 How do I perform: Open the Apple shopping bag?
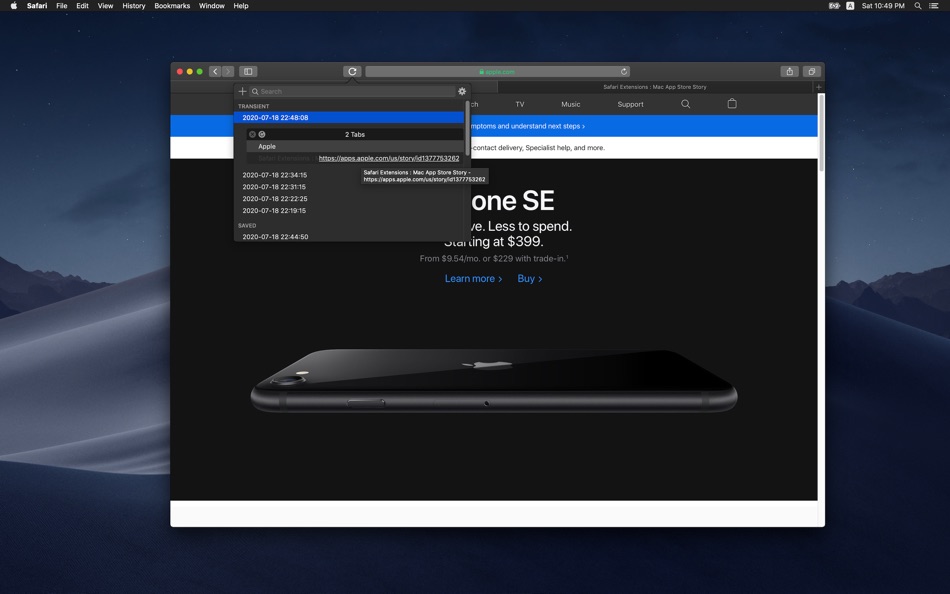tap(732, 104)
